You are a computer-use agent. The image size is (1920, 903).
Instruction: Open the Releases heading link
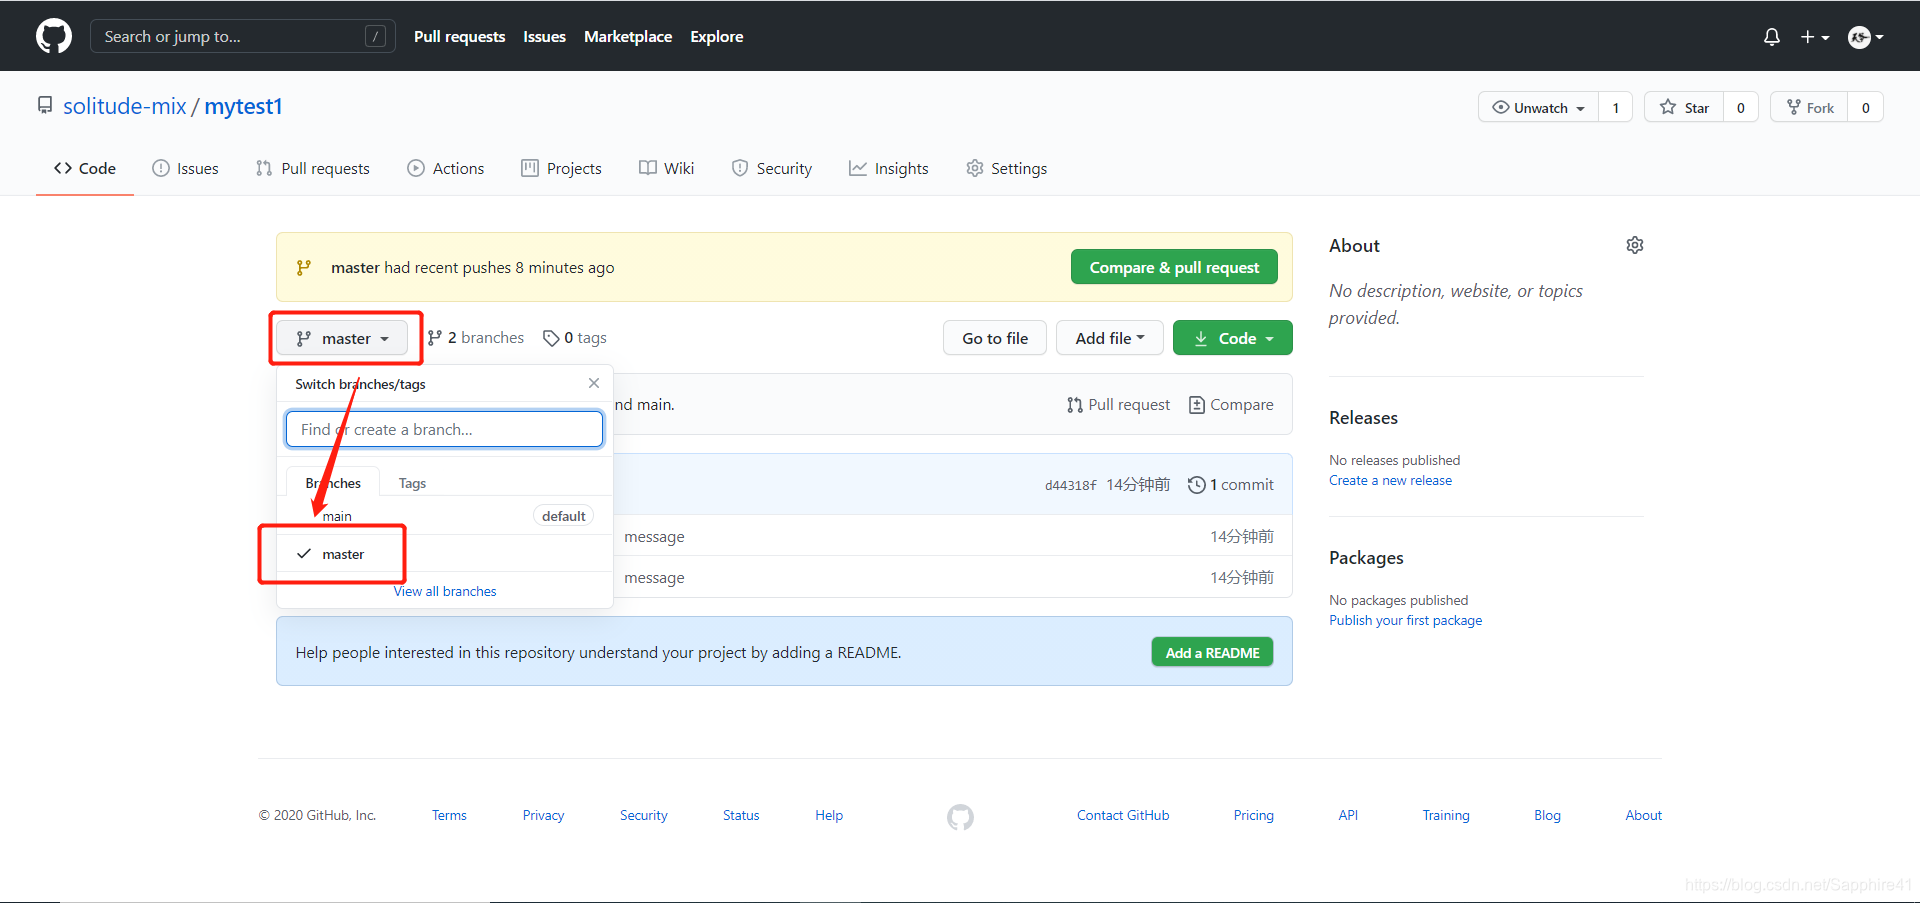(x=1363, y=417)
